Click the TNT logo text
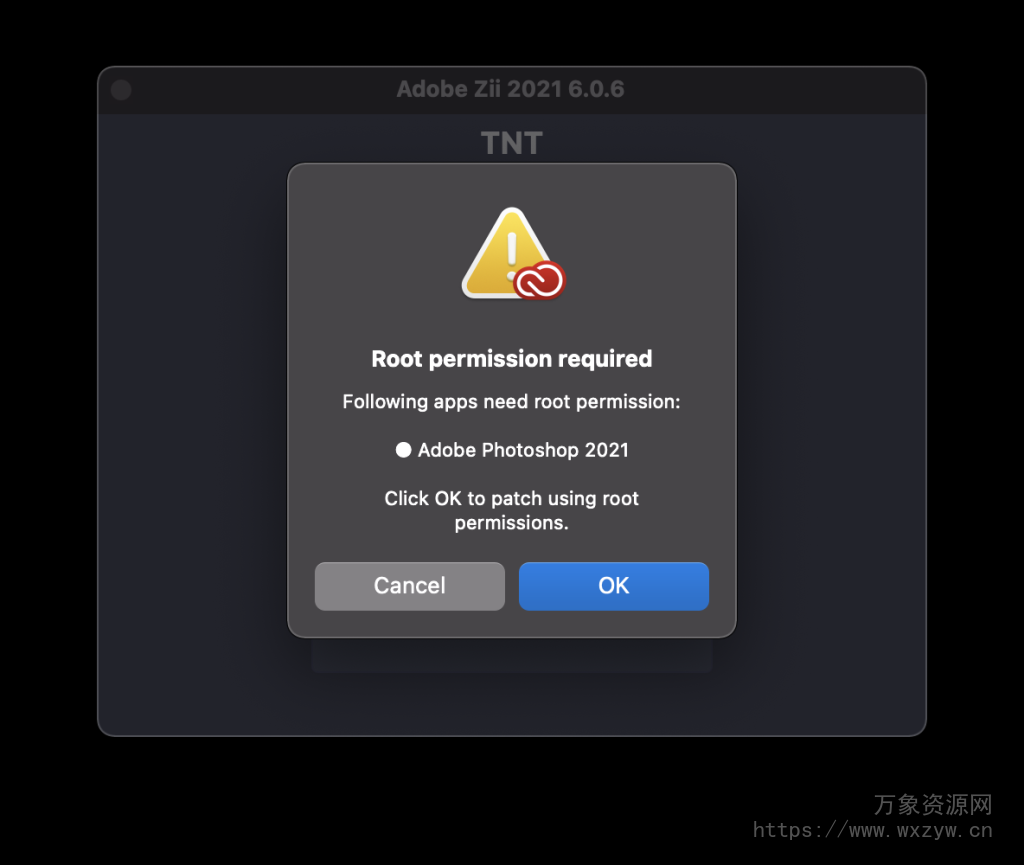Image resolution: width=1024 pixels, height=865 pixels. pos(512,143)
